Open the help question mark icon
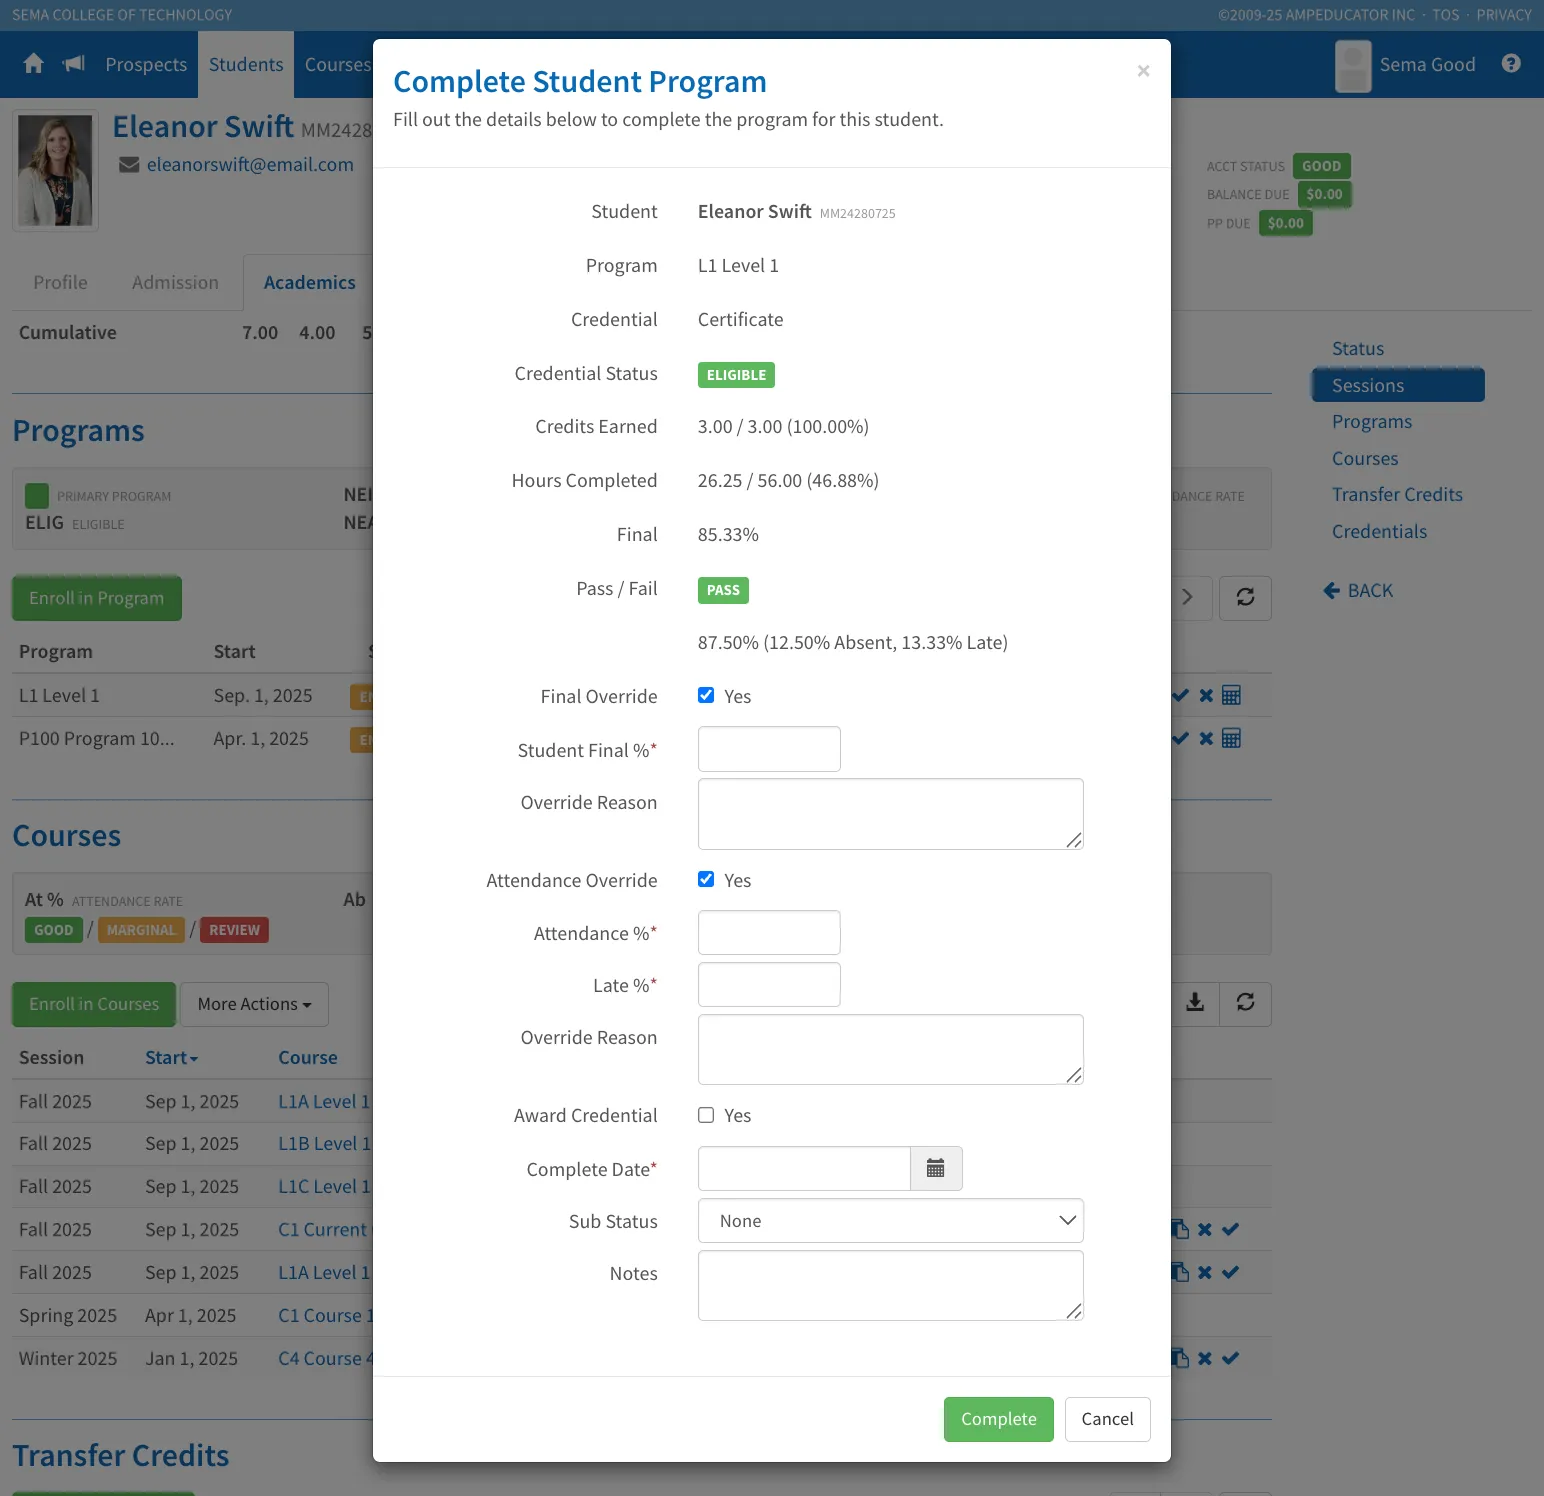 pos(1511,64)
